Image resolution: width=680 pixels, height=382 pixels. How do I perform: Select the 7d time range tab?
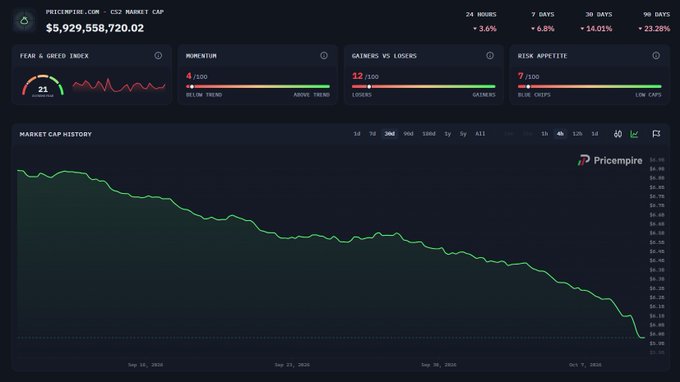point(373,134)
